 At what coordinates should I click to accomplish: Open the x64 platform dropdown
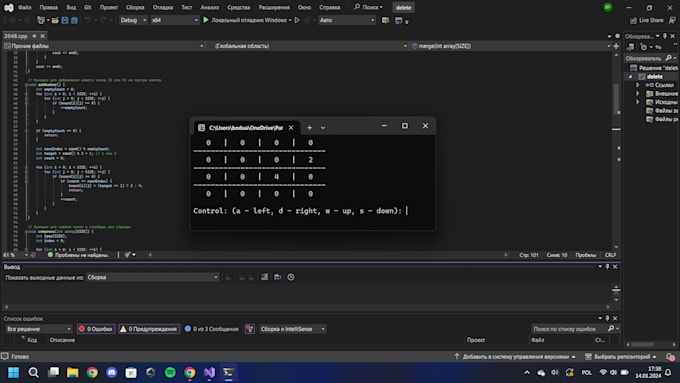pos(174,20)
